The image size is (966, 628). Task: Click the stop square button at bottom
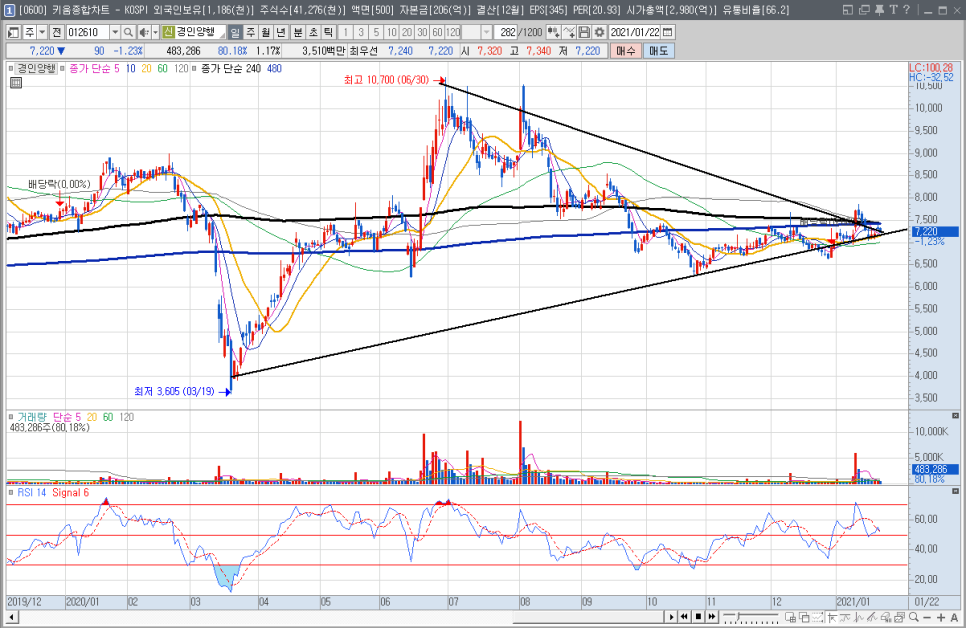point(698,616)
